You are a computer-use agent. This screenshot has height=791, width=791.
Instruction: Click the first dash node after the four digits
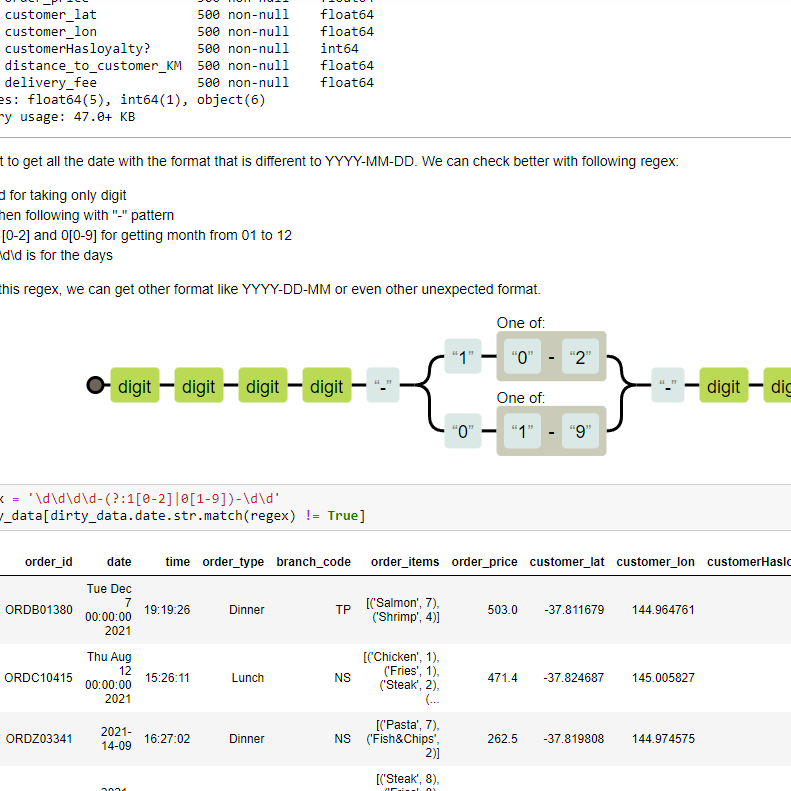coord(383,387)
